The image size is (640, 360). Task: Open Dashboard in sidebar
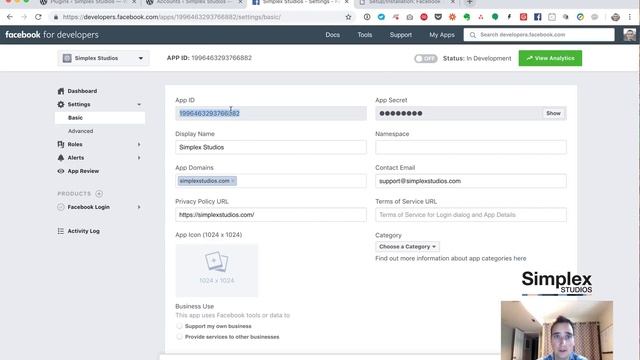(82, 91)
